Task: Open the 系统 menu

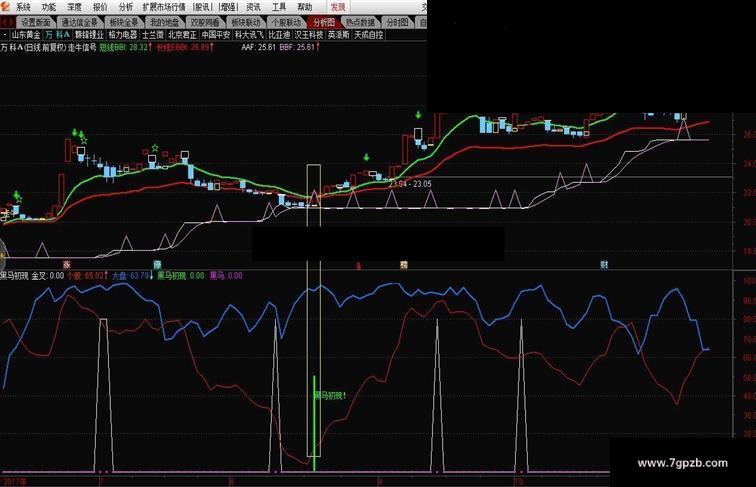Action: coord(23,7)
